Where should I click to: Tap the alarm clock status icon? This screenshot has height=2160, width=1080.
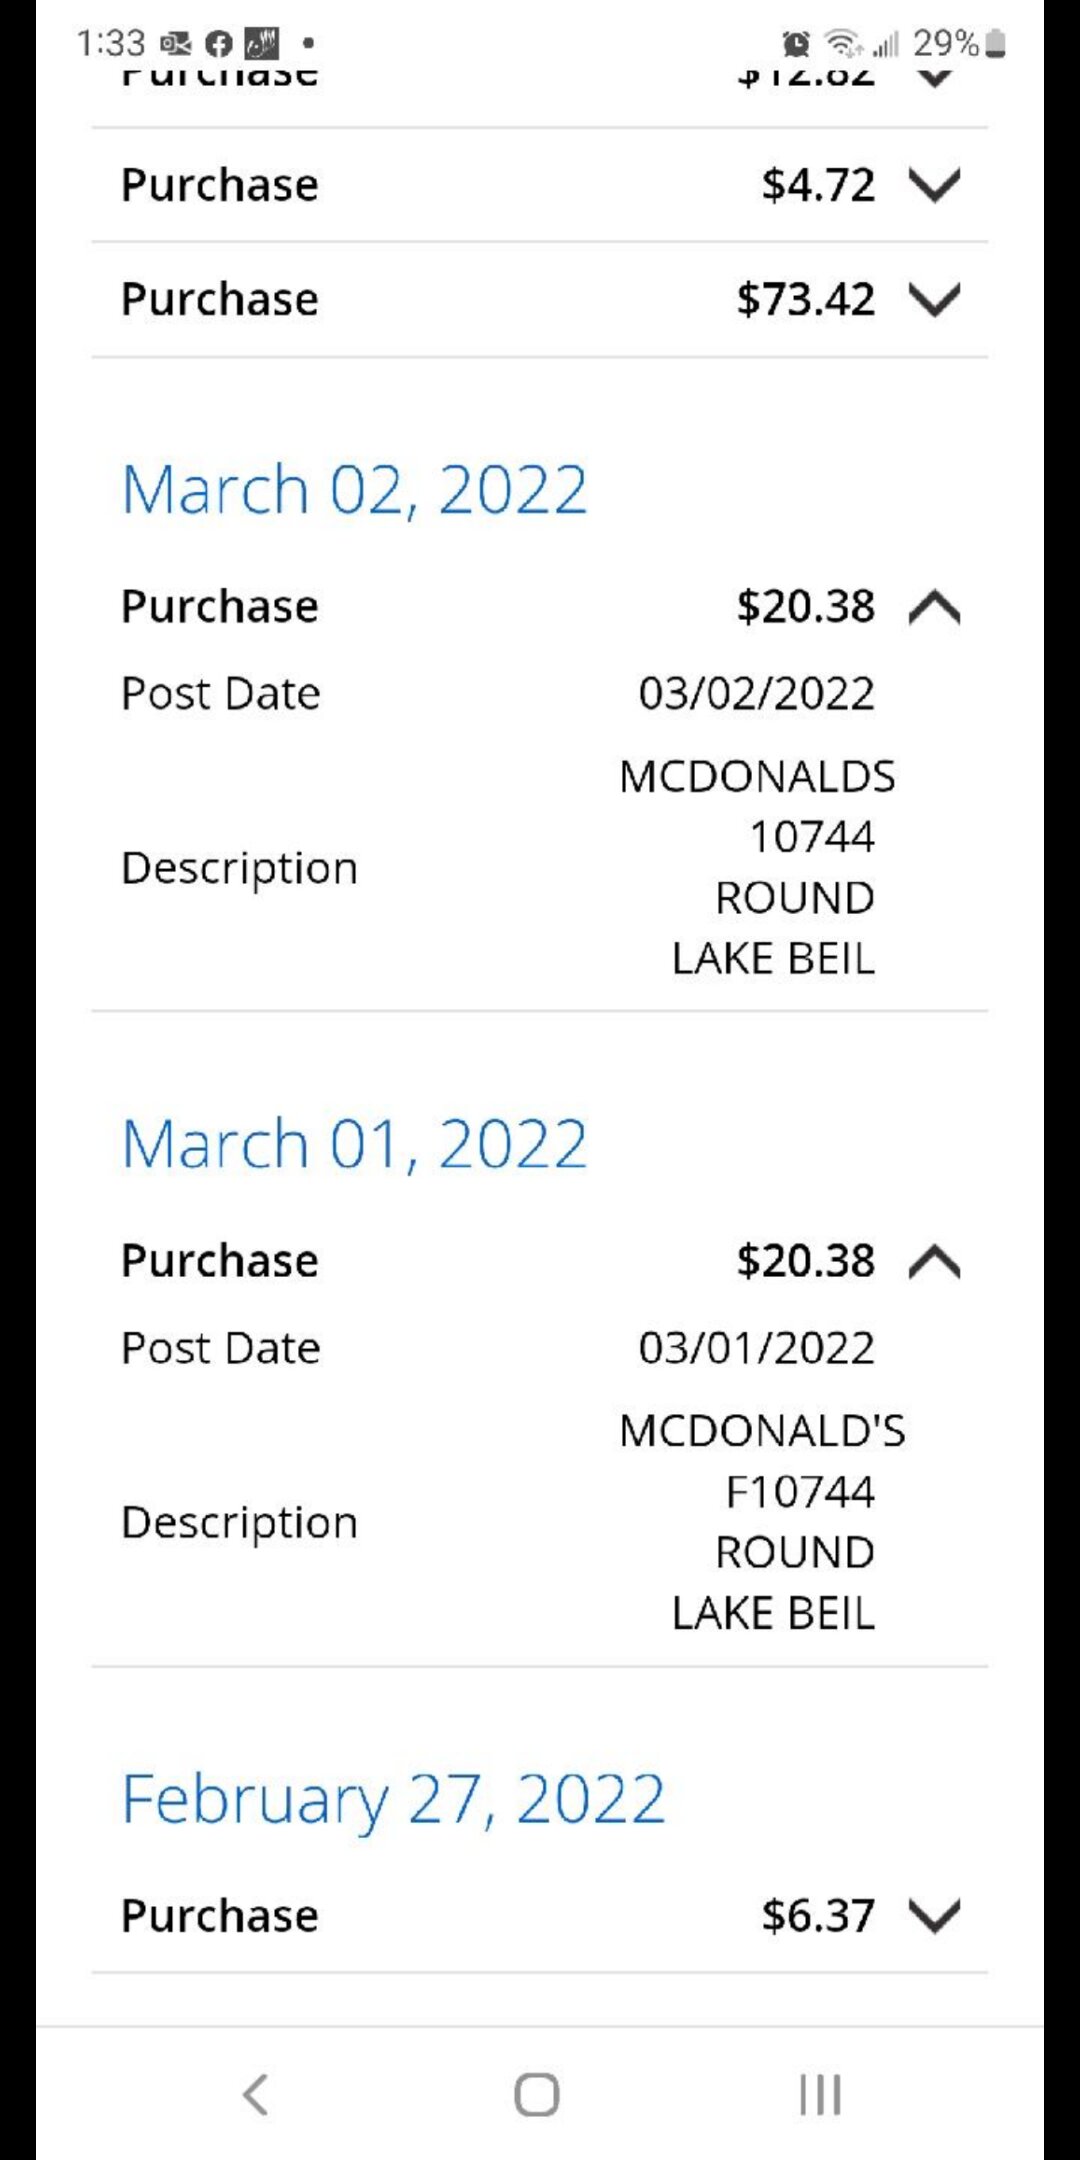796,44
